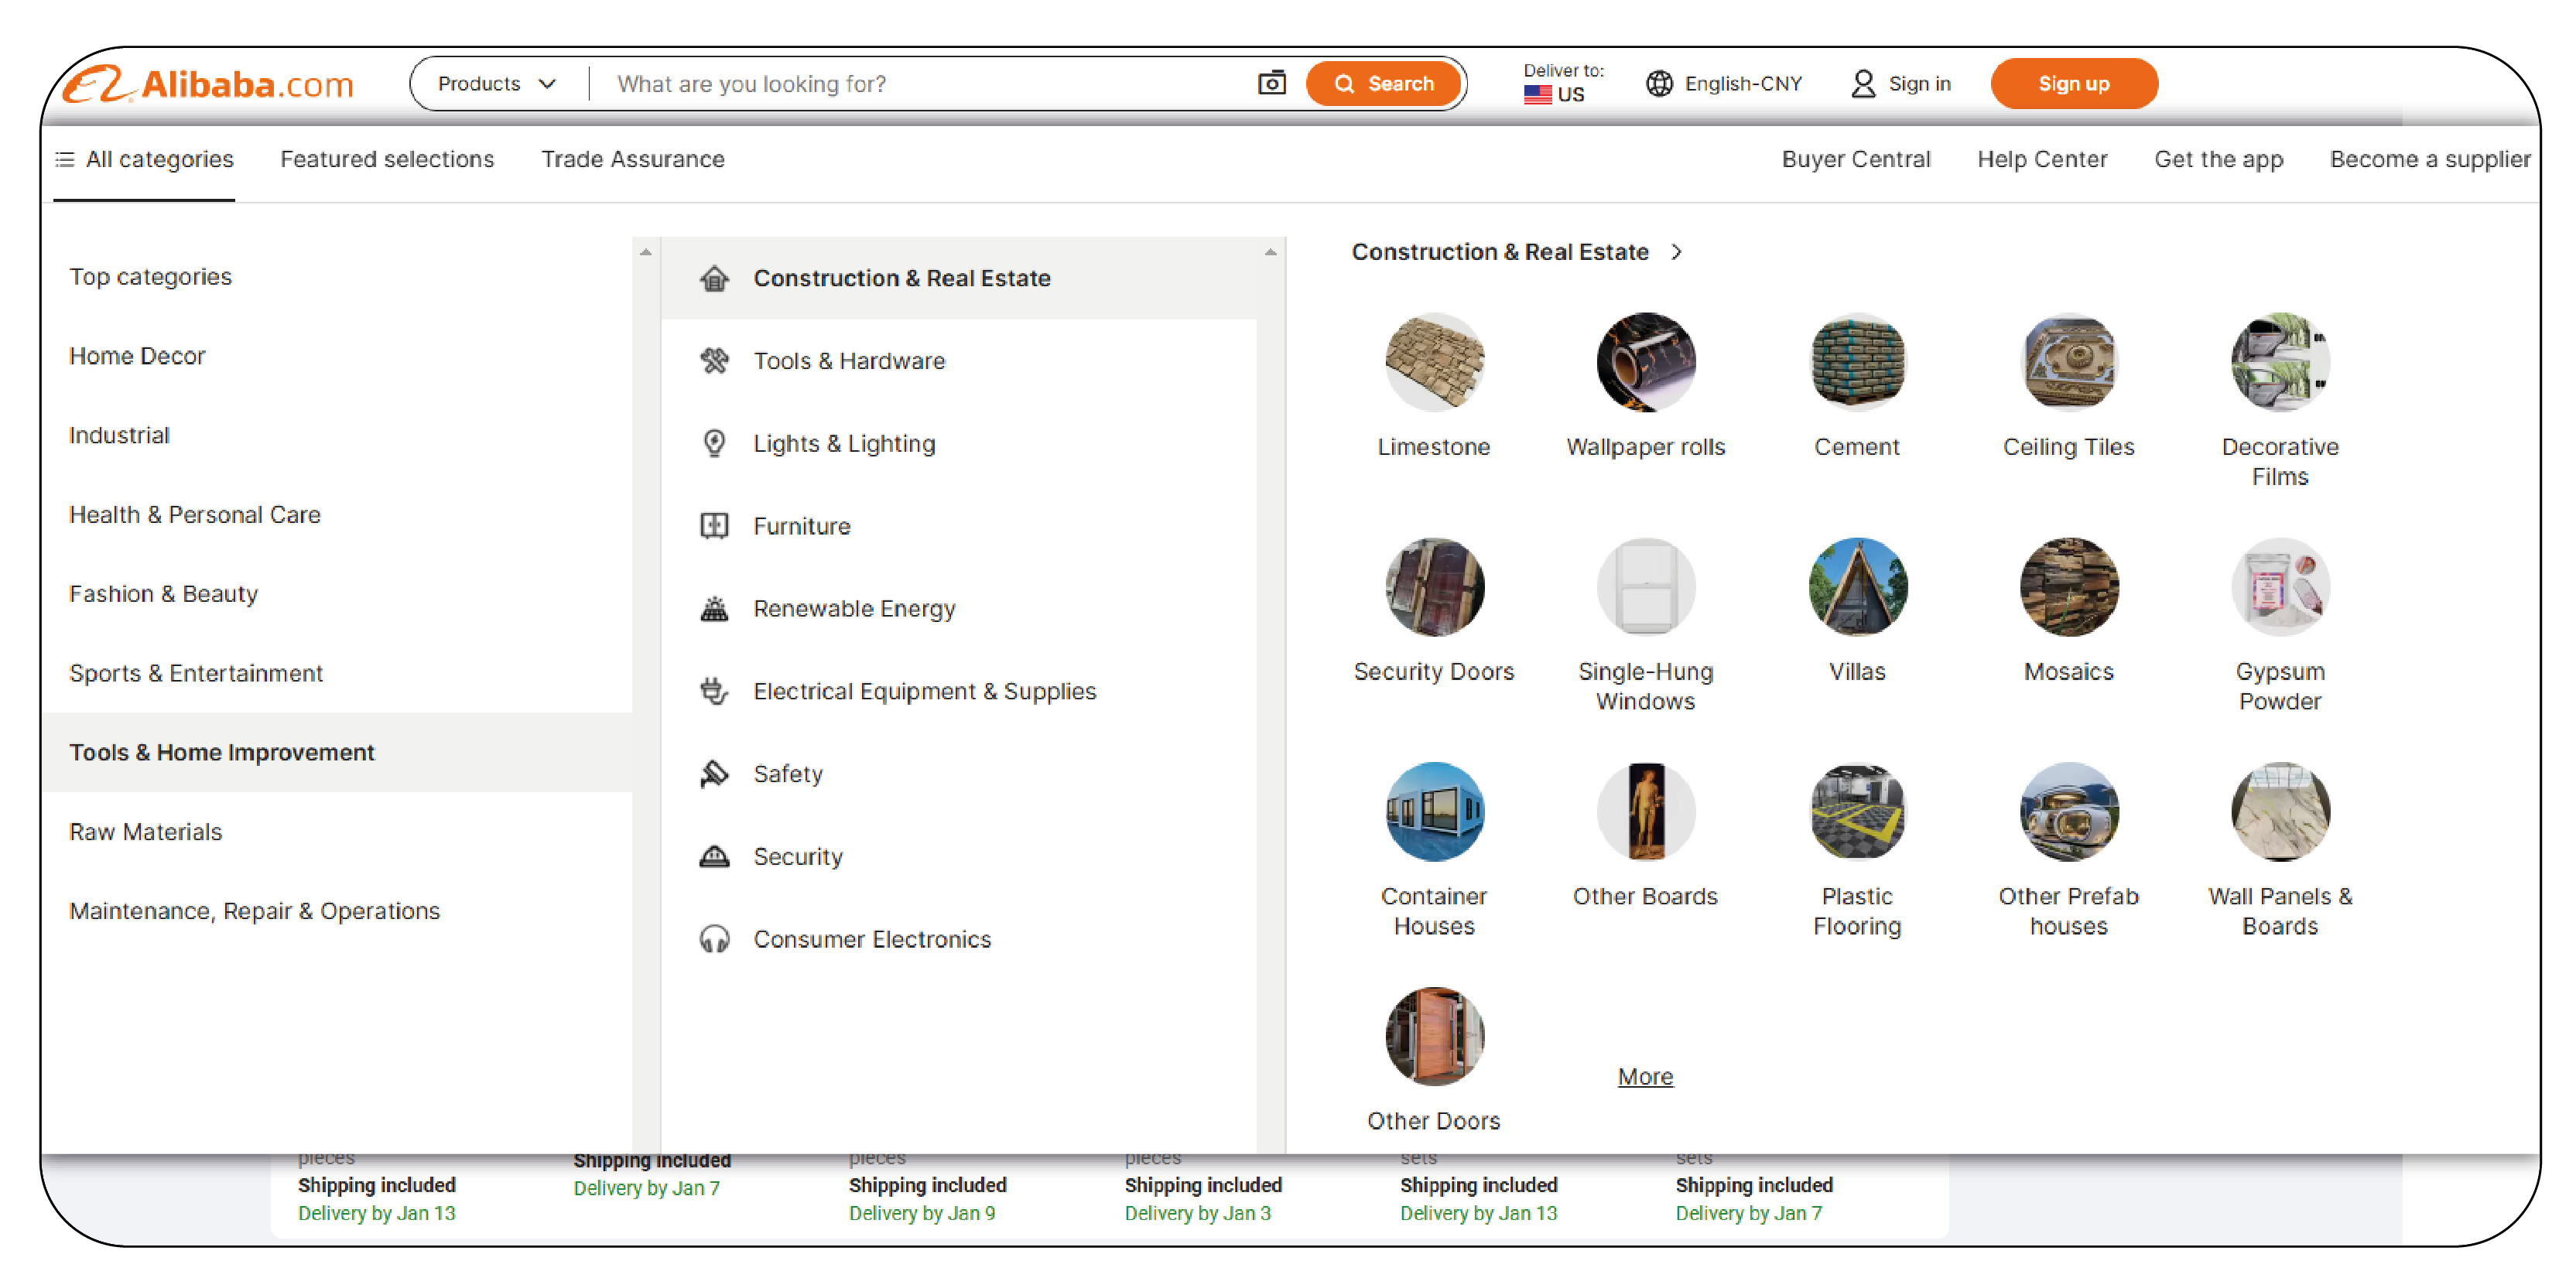Click the chevron beside Construction & Real Estate heading
Viewport: 2576px width, 1278px height.
point(1677,252)
